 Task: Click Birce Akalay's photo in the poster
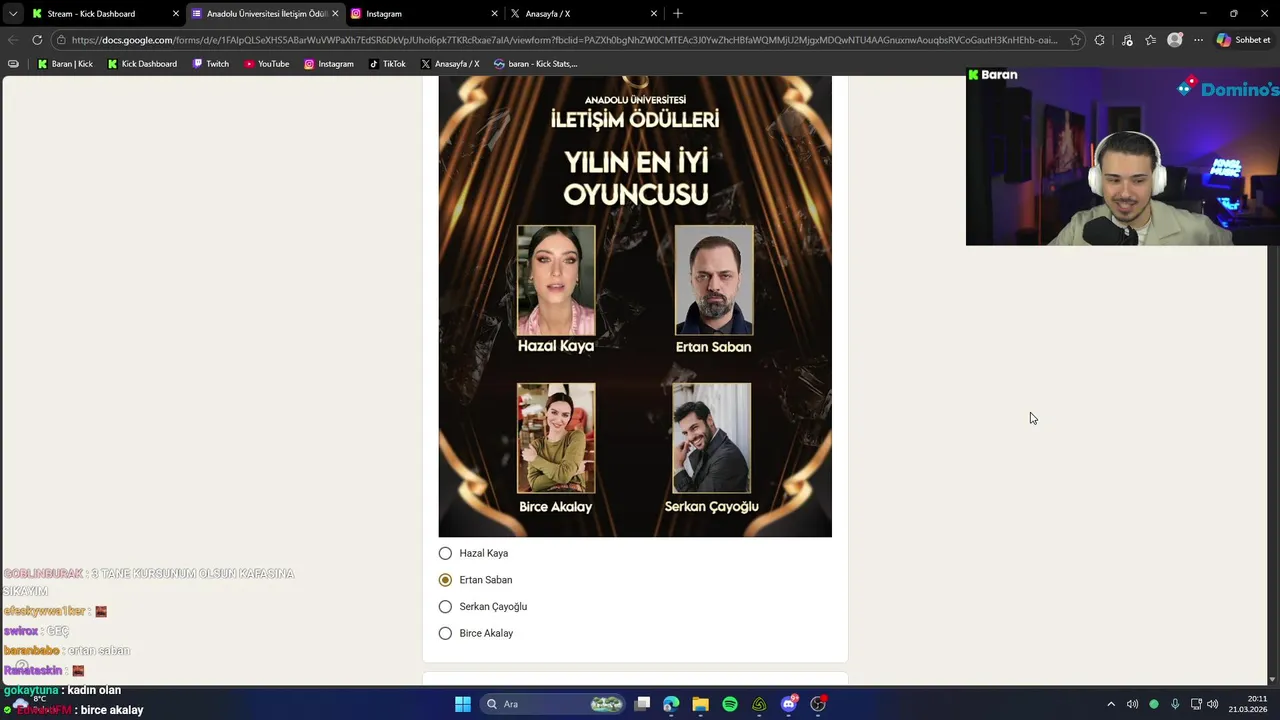(x=556, y=439)
